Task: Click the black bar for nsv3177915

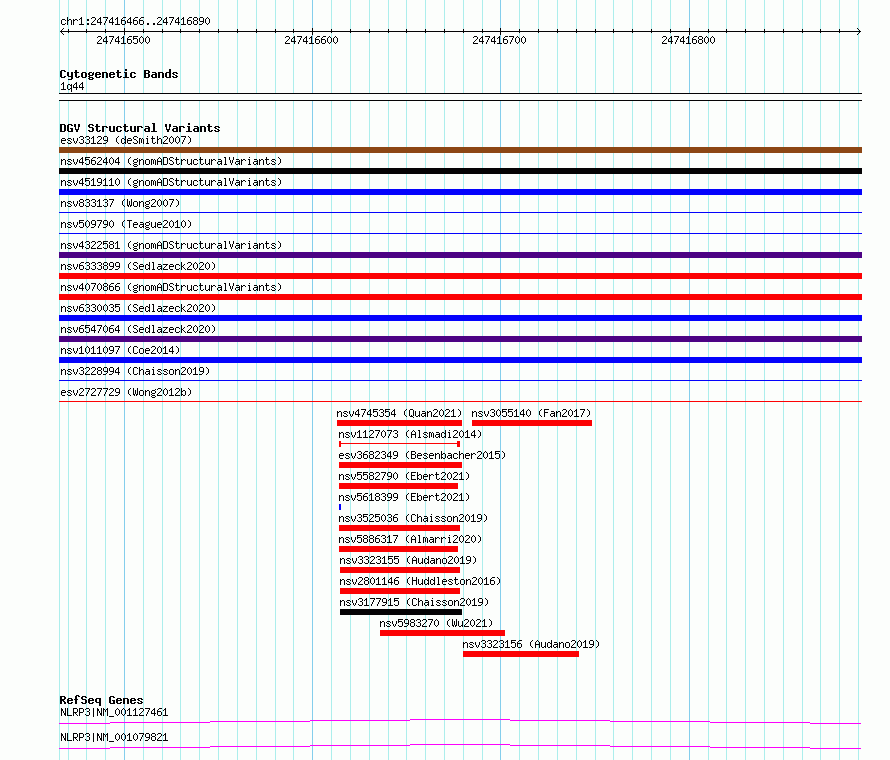Action: coord(400,612)
